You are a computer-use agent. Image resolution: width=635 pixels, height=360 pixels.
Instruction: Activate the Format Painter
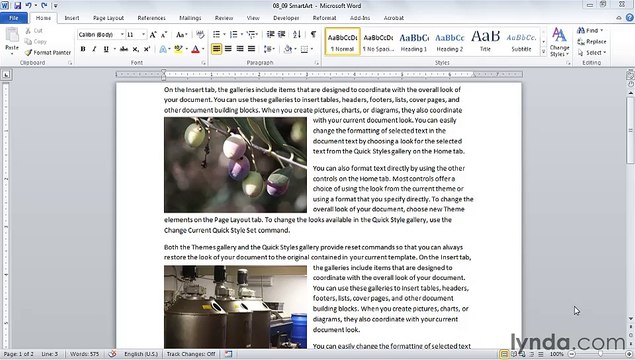(x=48, y=52)
